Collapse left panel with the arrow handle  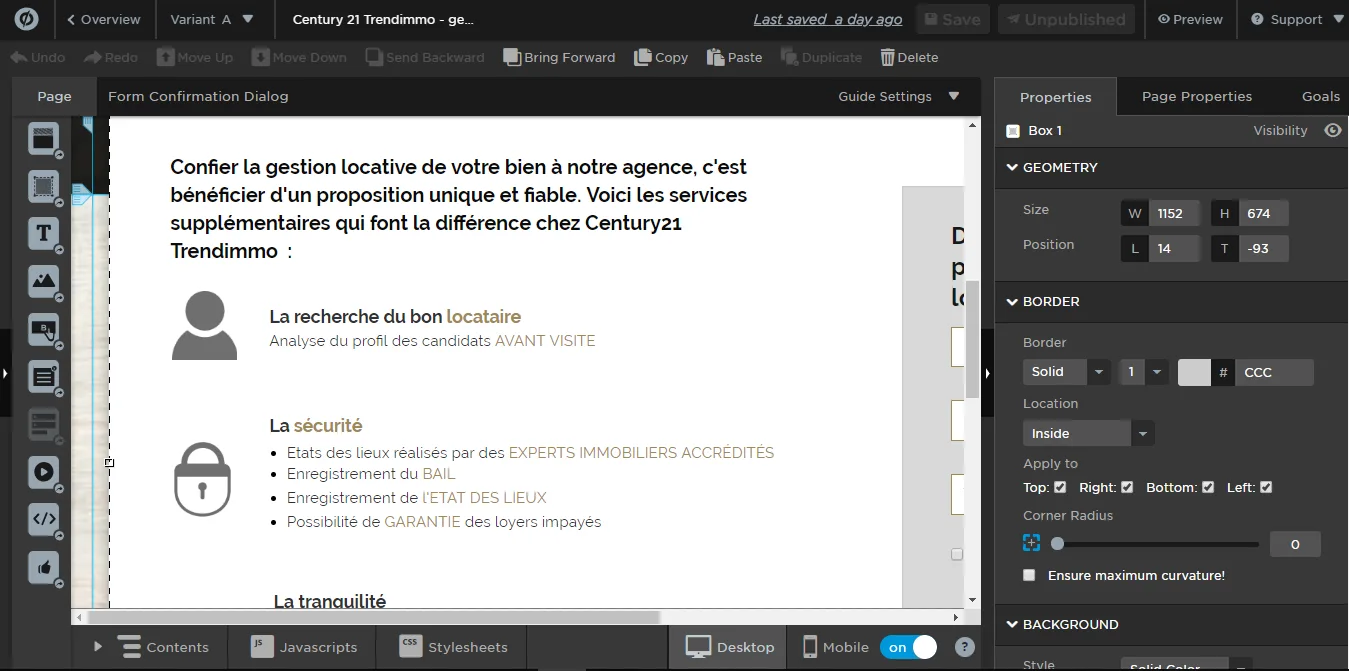[5, 373]
